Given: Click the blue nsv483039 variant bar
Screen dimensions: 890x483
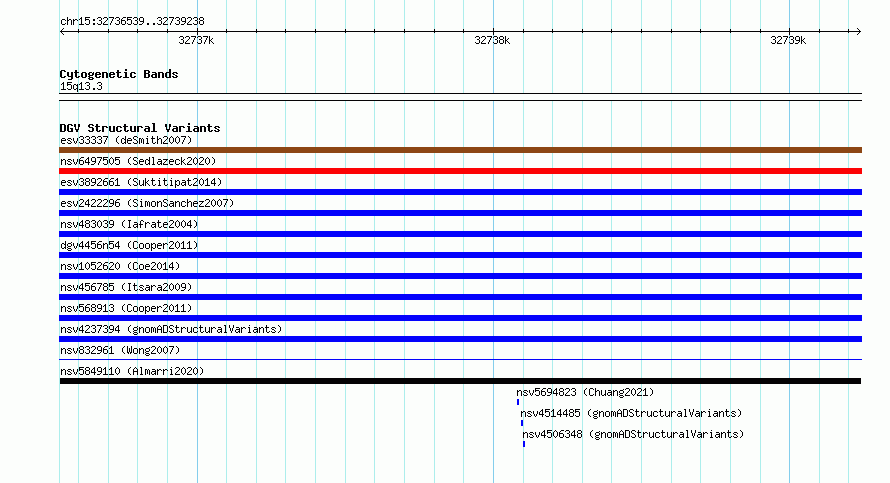Looking at the screenshot, I should click(x=460, y=234).
